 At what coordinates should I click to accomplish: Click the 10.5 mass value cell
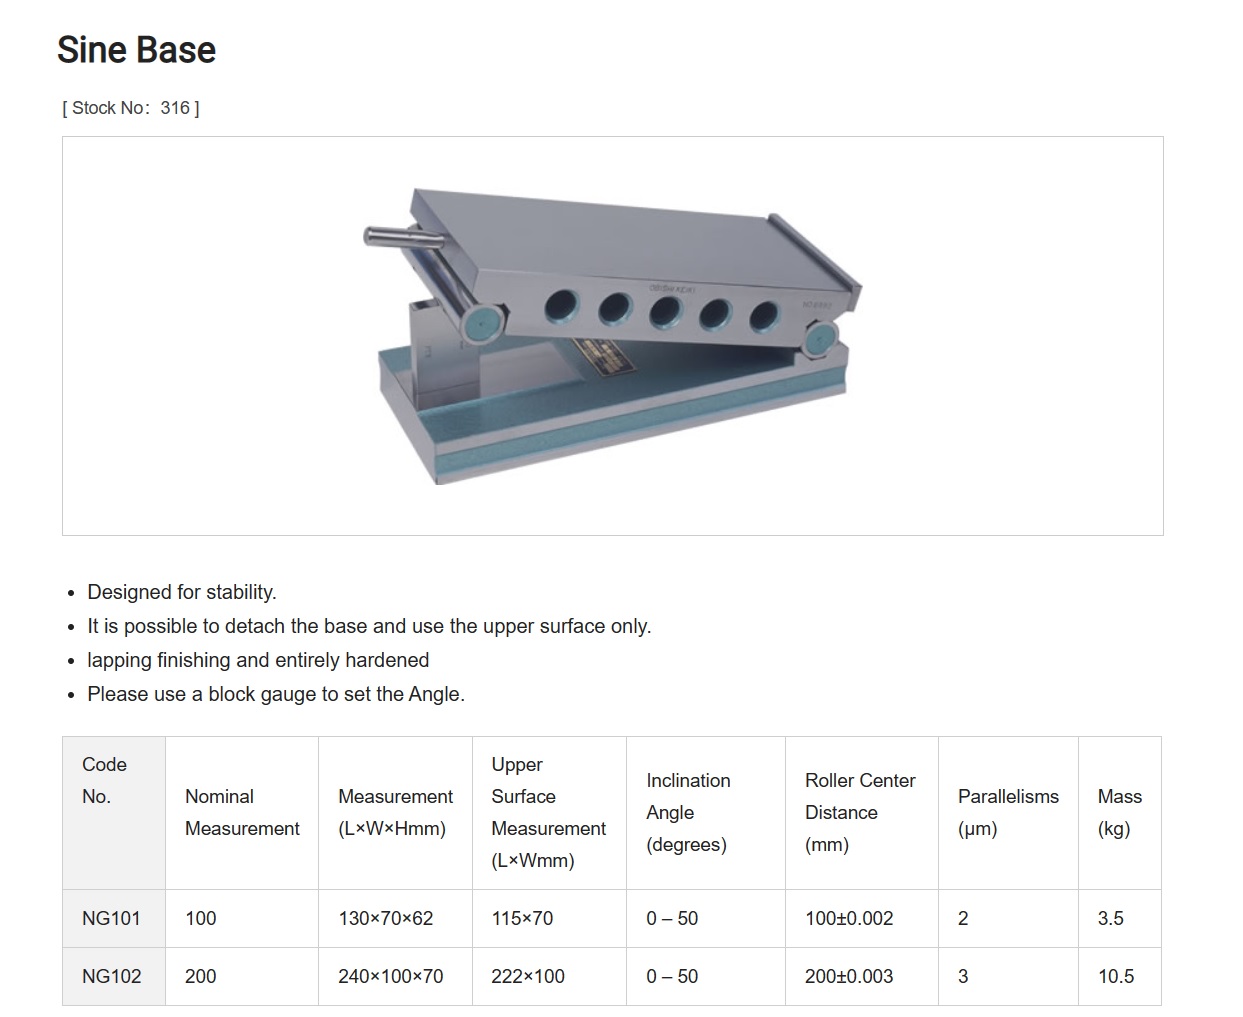(x=1116, y=976)
